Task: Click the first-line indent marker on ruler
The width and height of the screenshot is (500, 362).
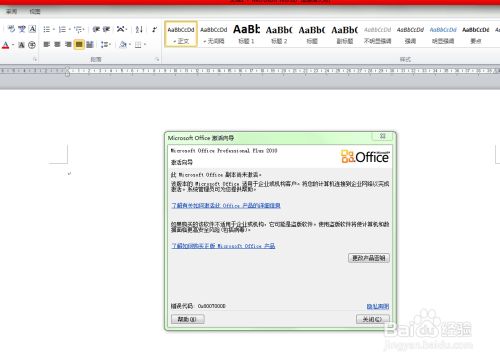Action: (x=67, y=69)
